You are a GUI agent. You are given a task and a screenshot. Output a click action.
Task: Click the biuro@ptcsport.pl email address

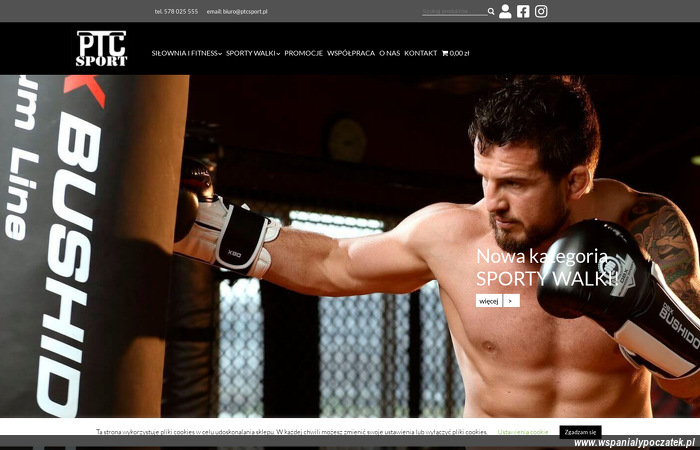(245, 12)
